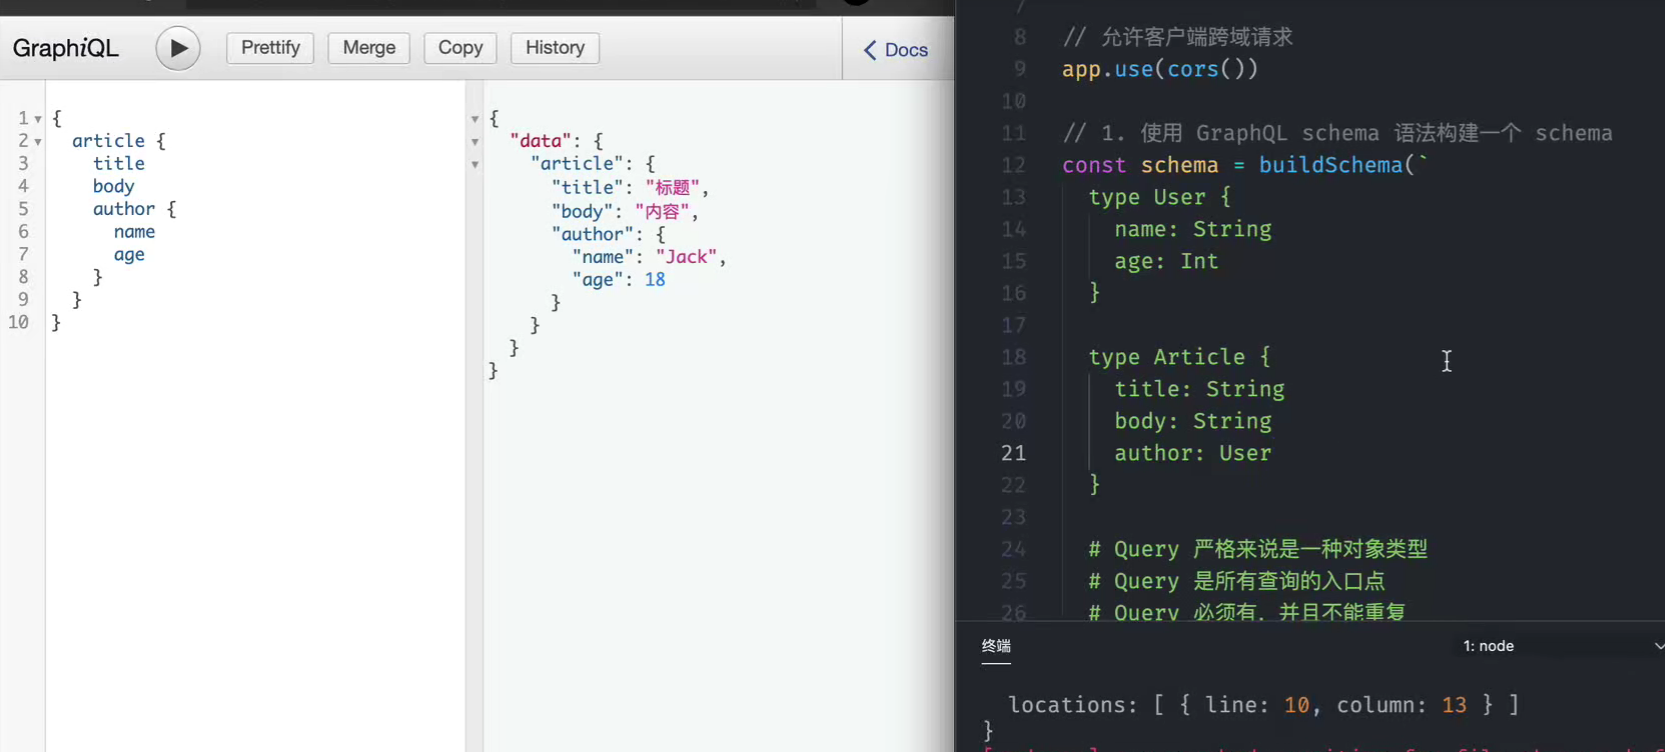Click the Prettify button
This screenshot has width=1665, height=752.
point(270,48)
